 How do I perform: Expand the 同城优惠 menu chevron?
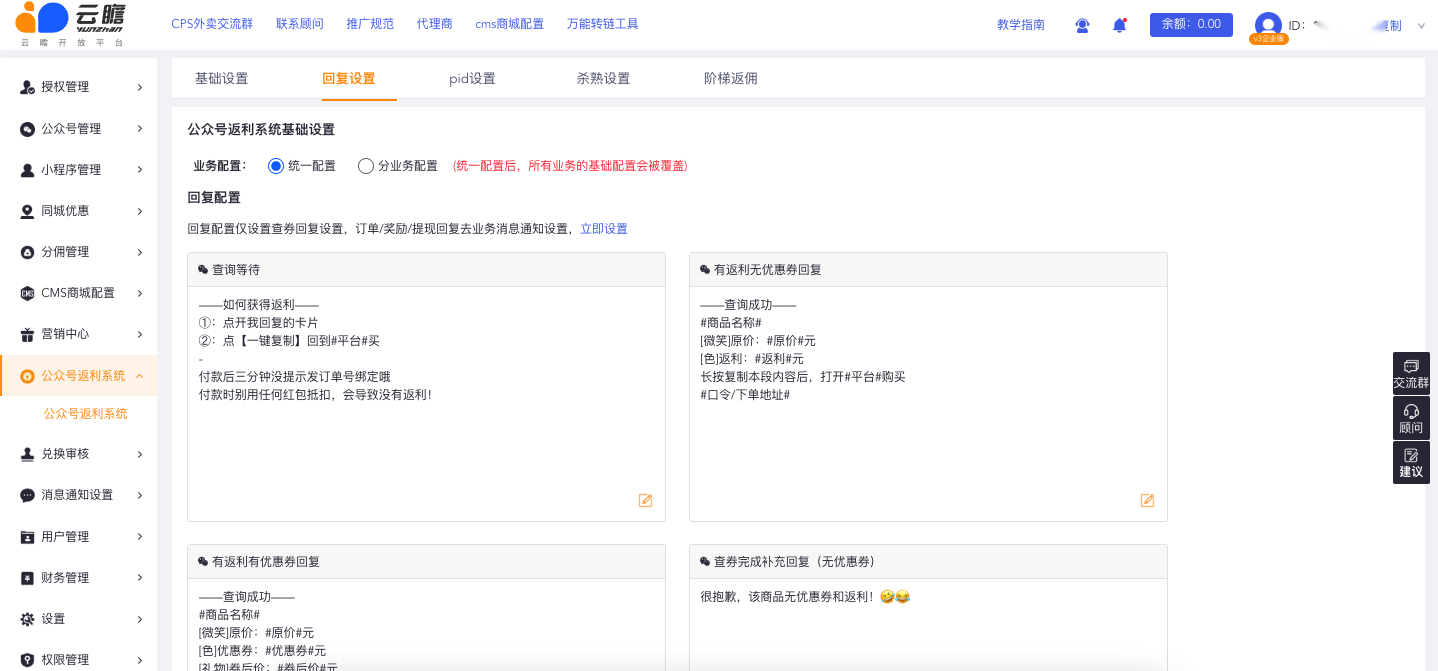pos(140,211)
